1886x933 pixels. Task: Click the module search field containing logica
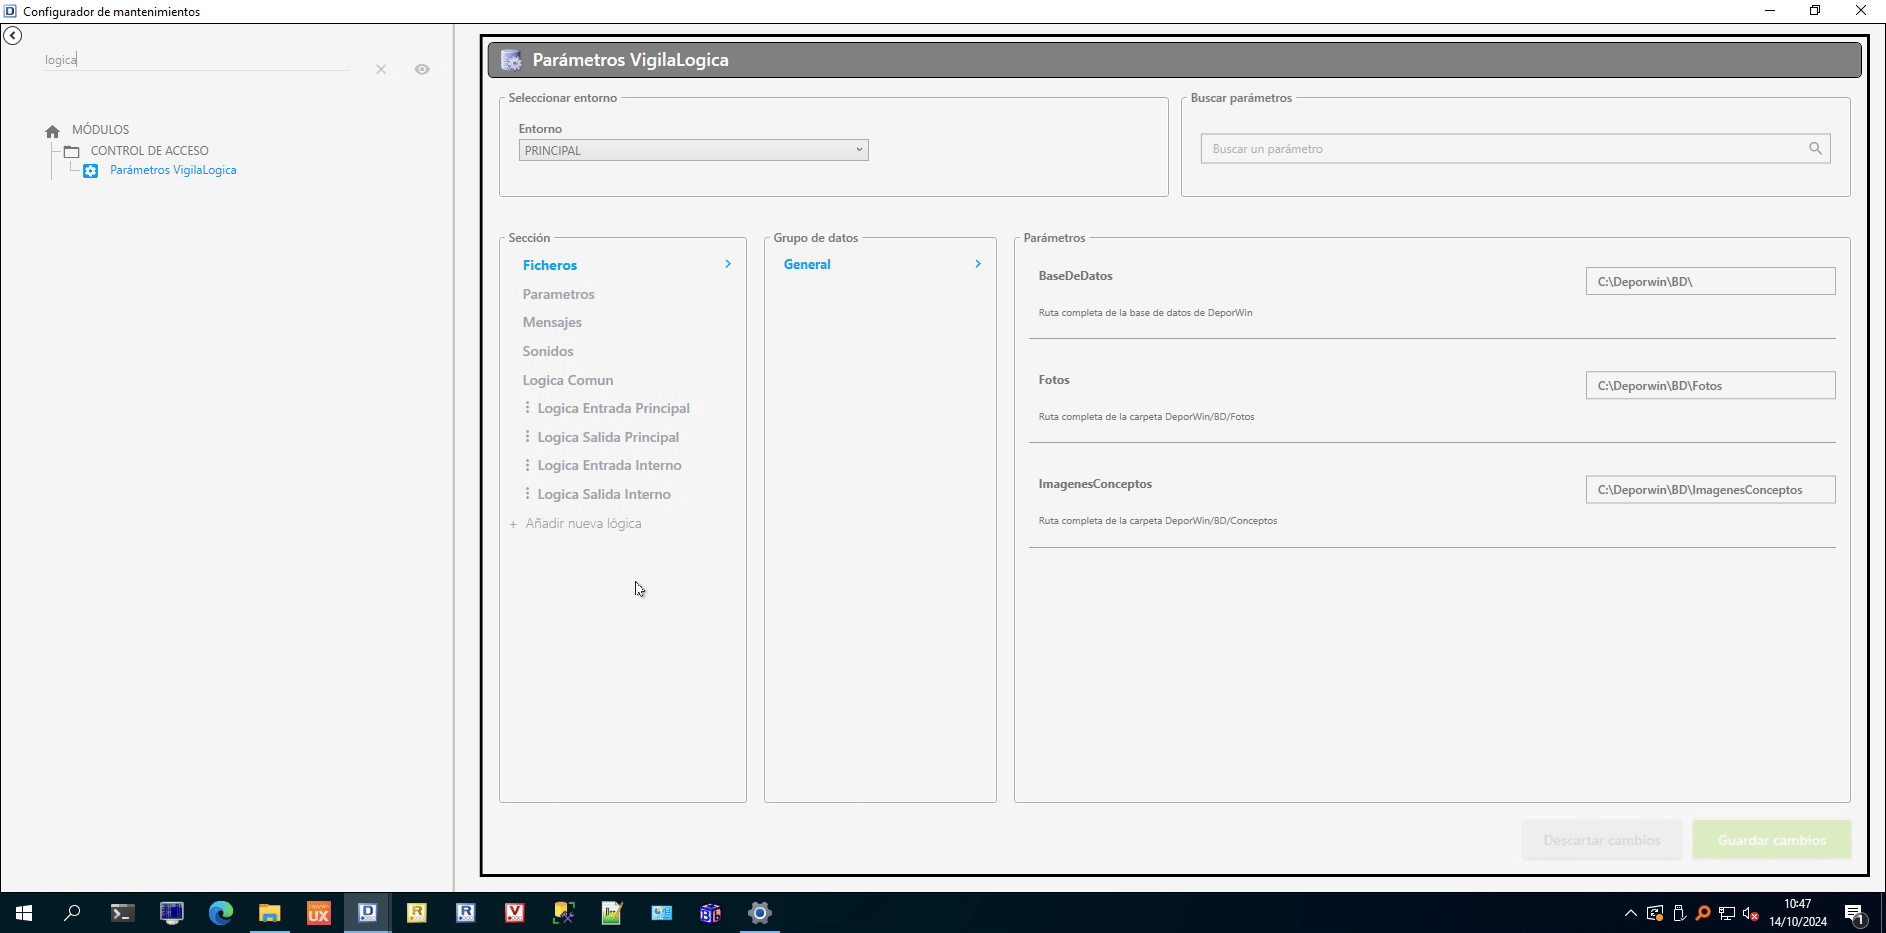pyautogui.click(x=196, y=60)
